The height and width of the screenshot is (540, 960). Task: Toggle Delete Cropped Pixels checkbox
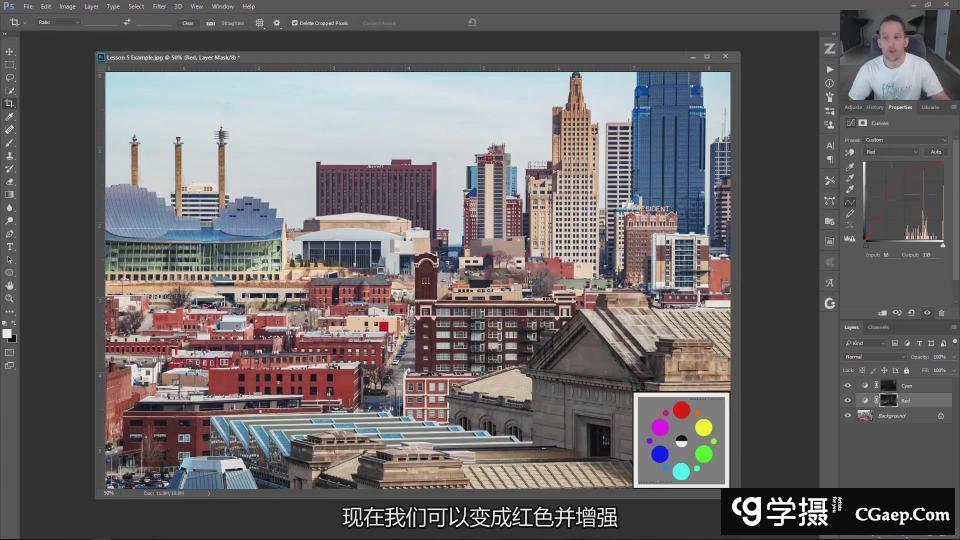(x=294, y=22)
